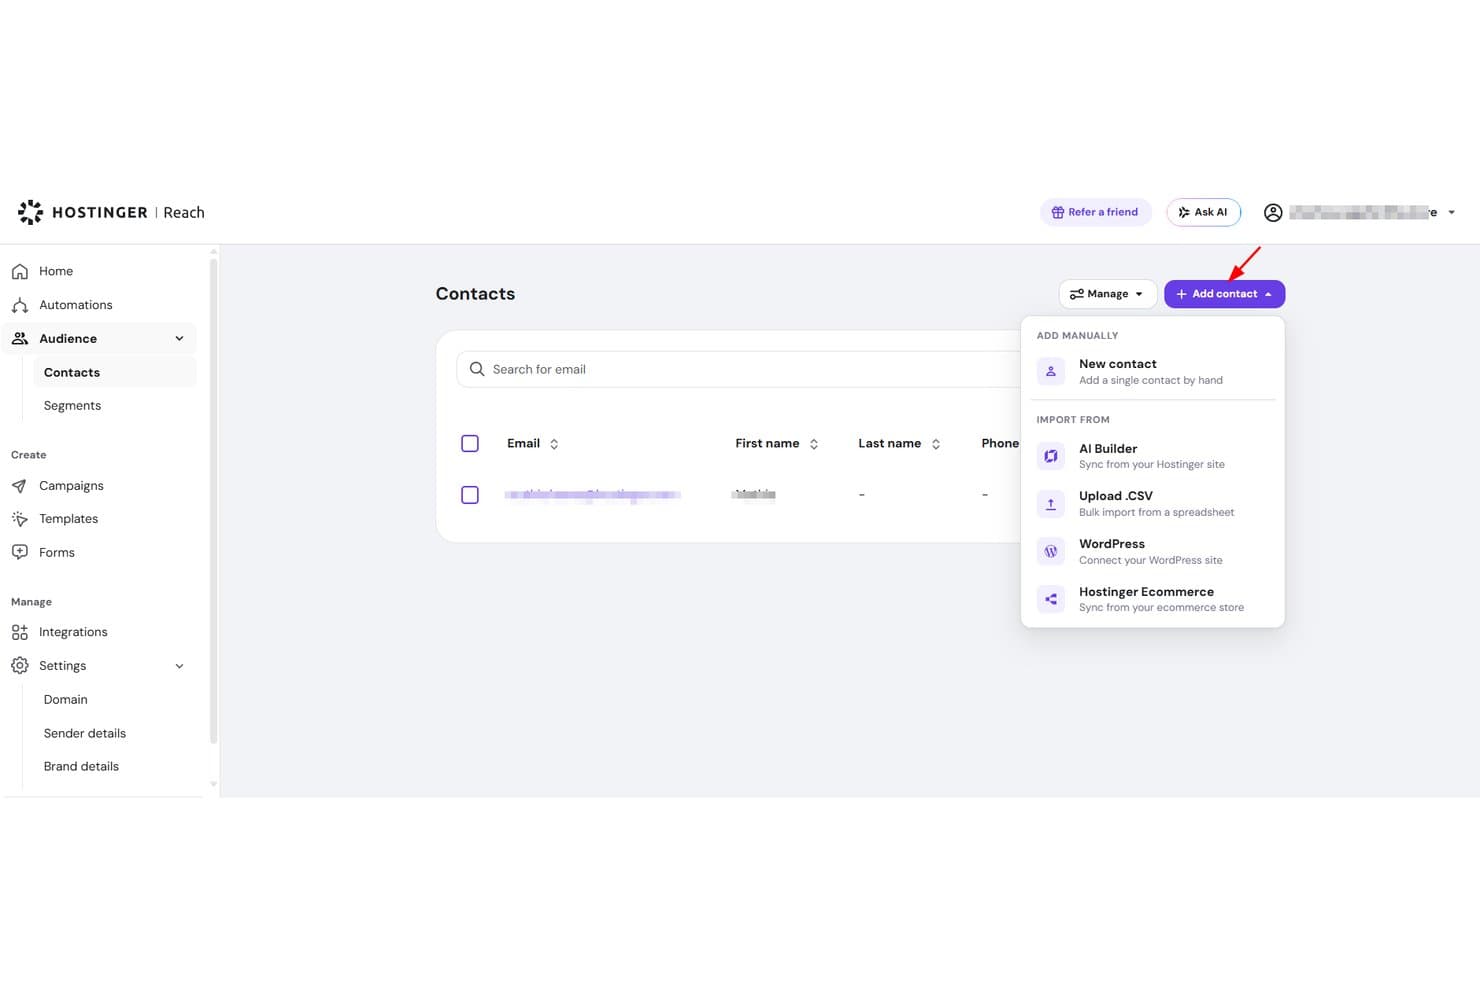This screenshot has height=987, width=1480.
Task: Click the Hostinger logo icon
Action: [31, 212]
